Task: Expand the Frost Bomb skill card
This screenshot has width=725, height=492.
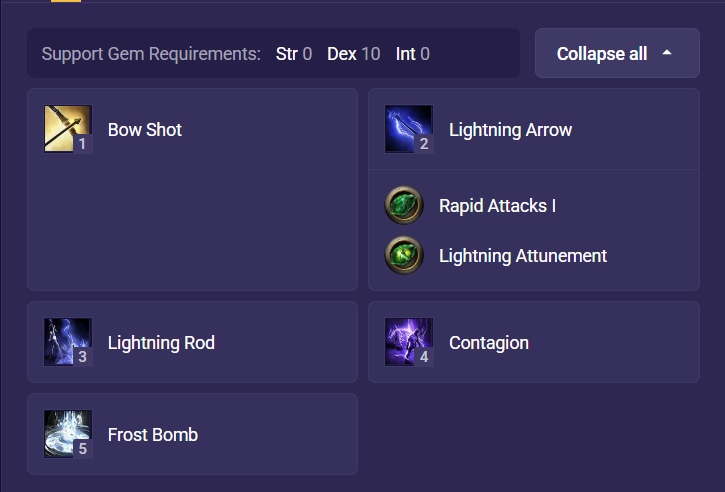Action: coord(192,434)
